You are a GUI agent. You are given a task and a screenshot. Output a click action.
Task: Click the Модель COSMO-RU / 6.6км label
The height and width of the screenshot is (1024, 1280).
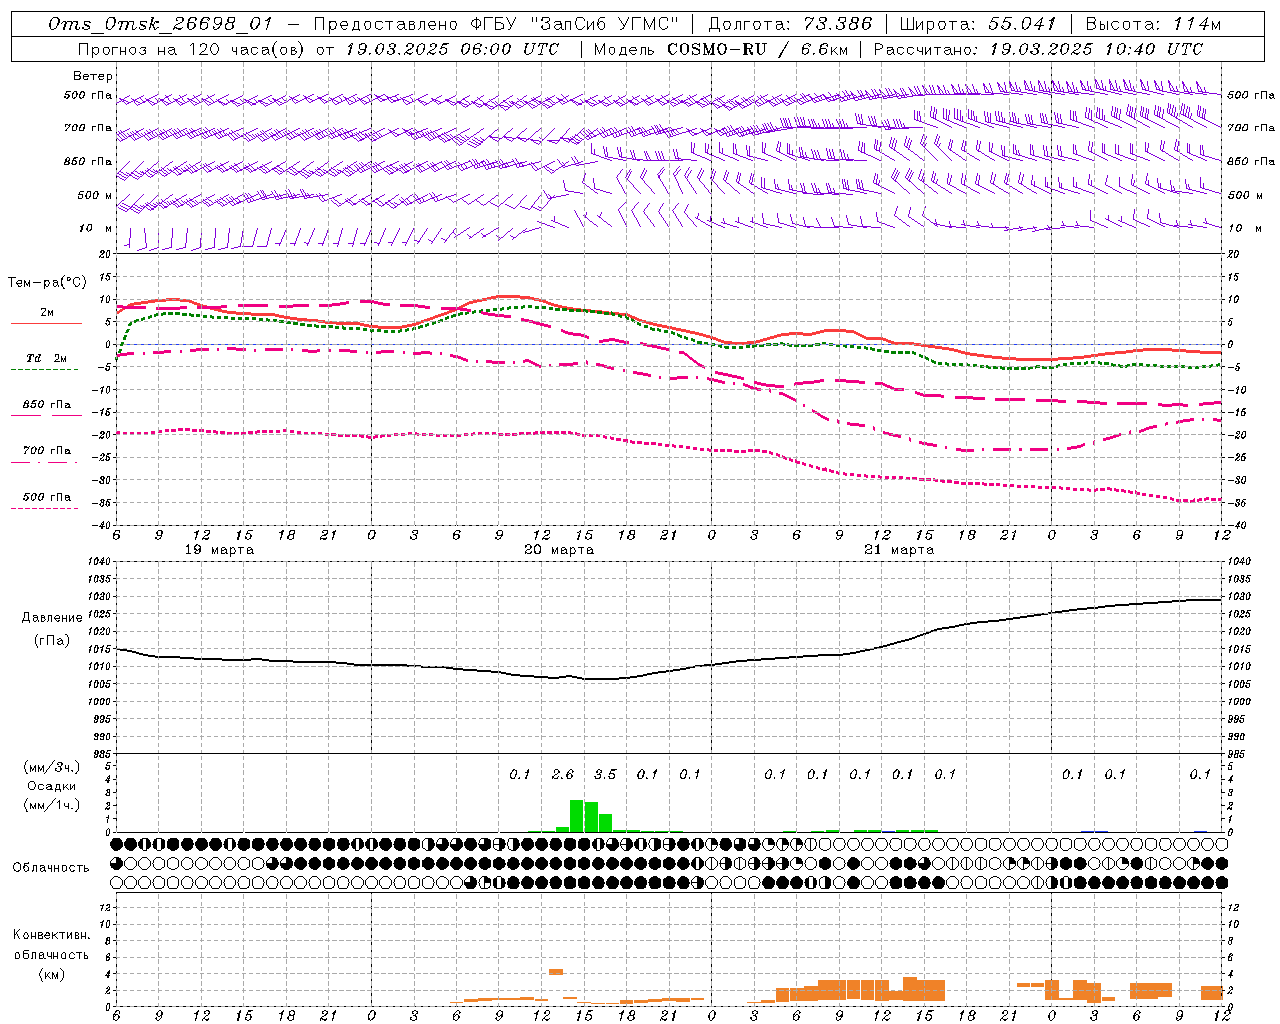coord(721,49)
